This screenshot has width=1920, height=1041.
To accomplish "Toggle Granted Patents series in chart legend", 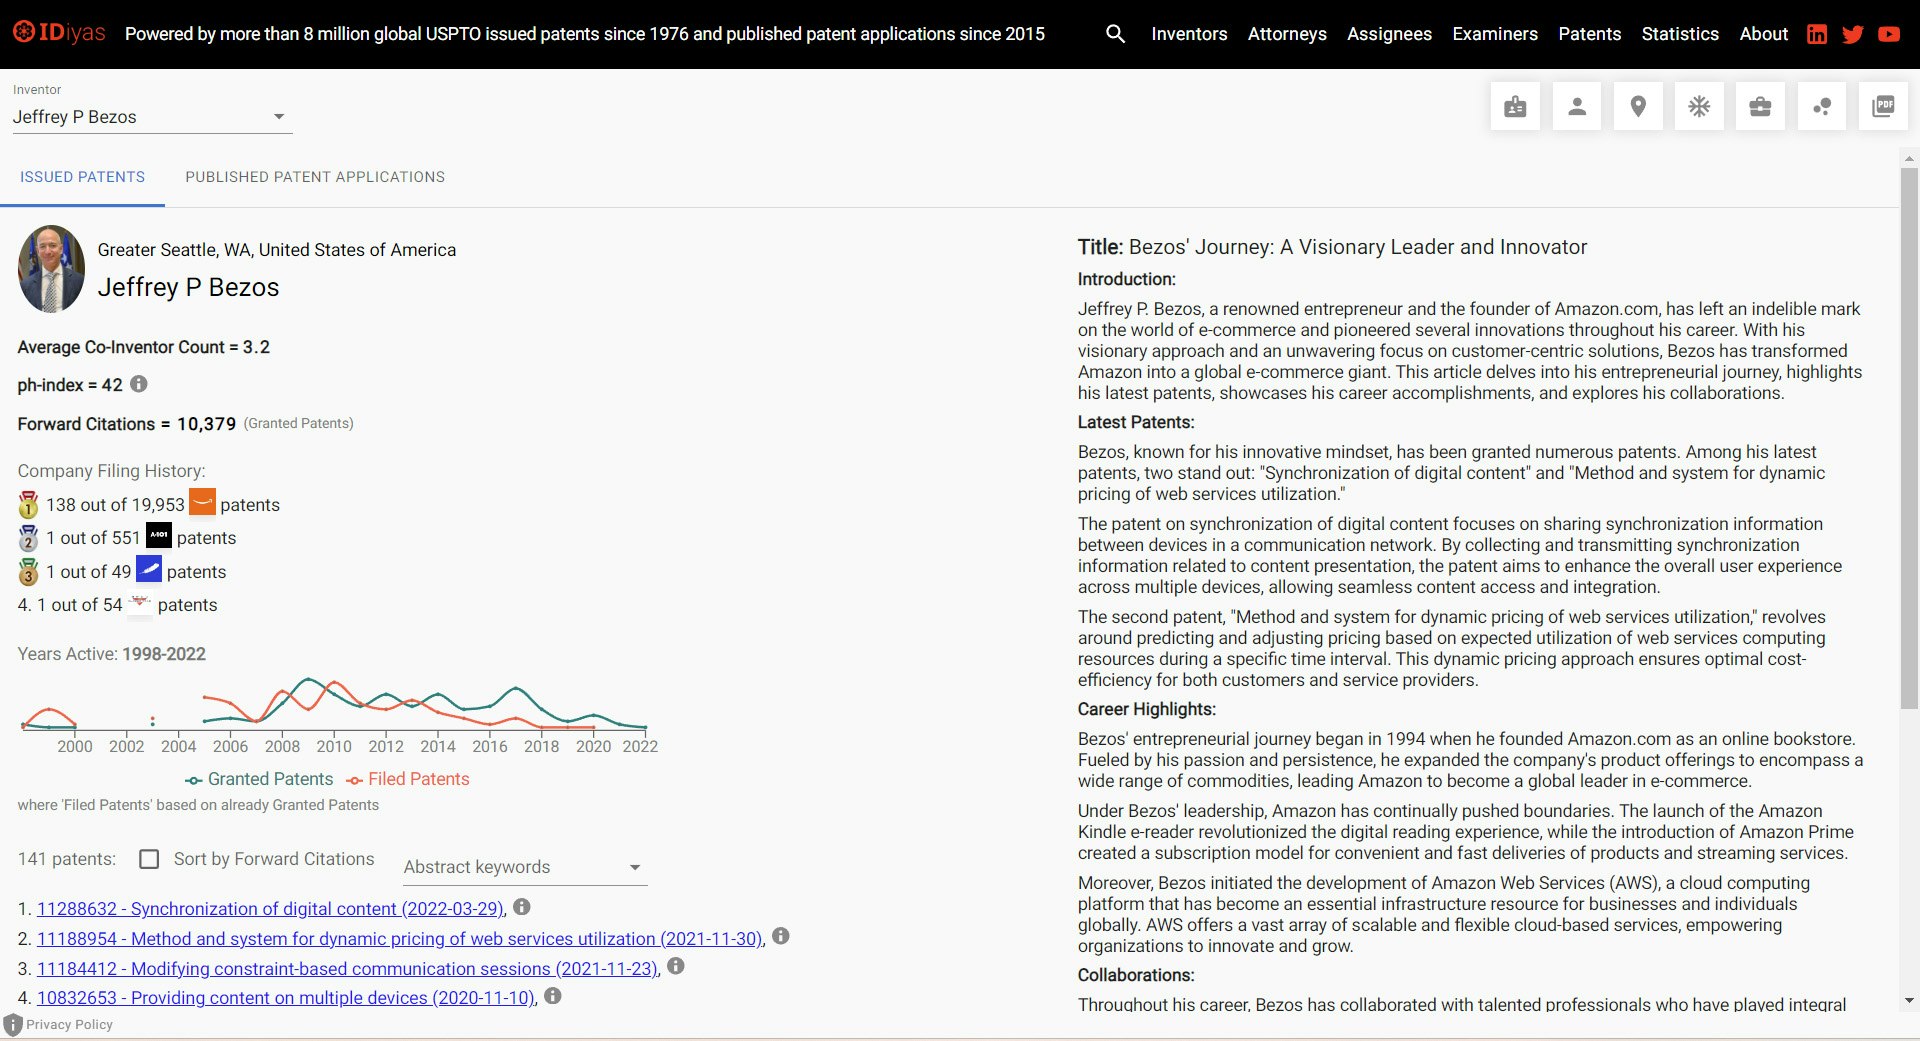I will click(x=259, y=779).
